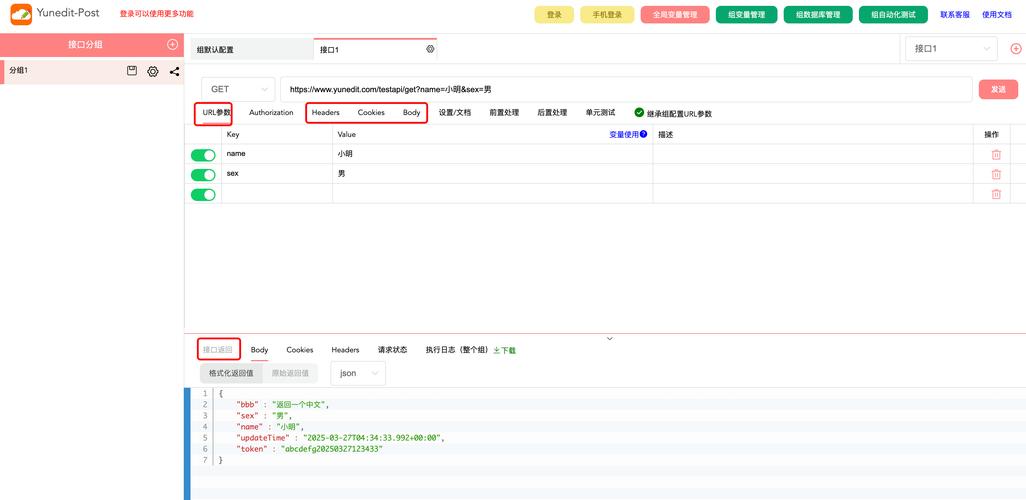
Task: Open the GET method dropdown
Action: [x=238, y=89]
